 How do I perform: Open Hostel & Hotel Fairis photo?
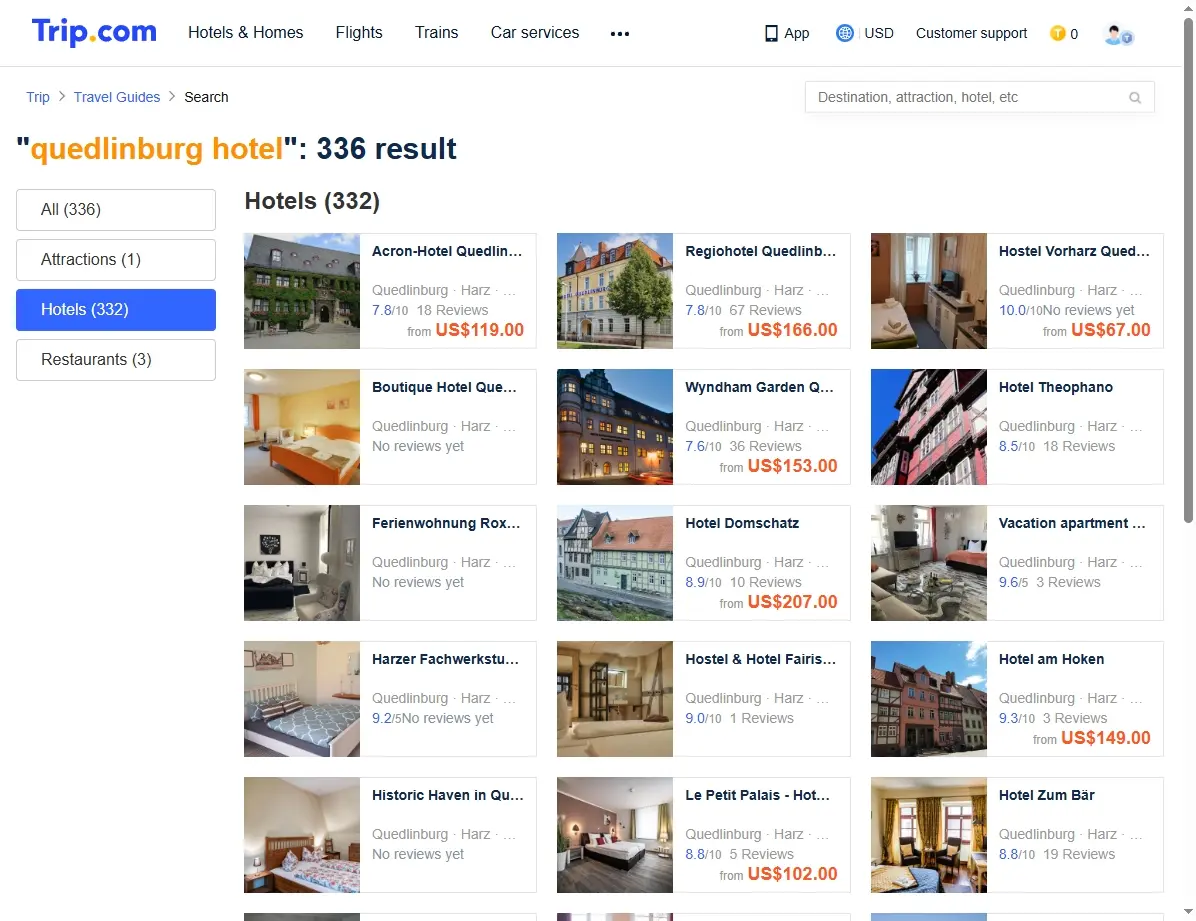pos(615,699)
